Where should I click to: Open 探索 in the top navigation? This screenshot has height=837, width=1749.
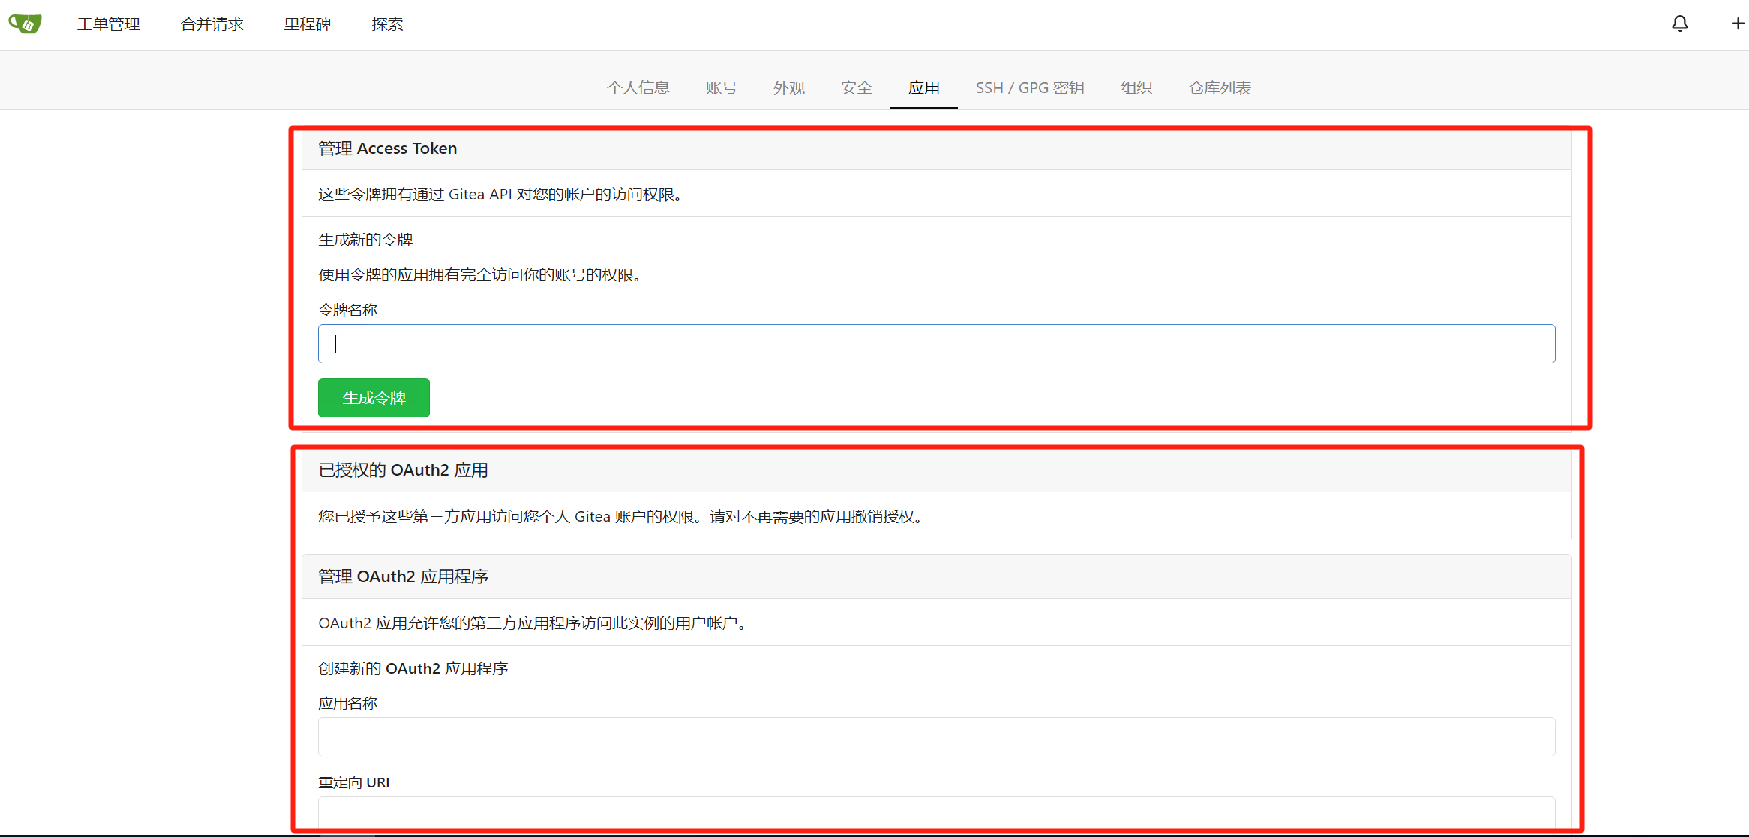387,24
